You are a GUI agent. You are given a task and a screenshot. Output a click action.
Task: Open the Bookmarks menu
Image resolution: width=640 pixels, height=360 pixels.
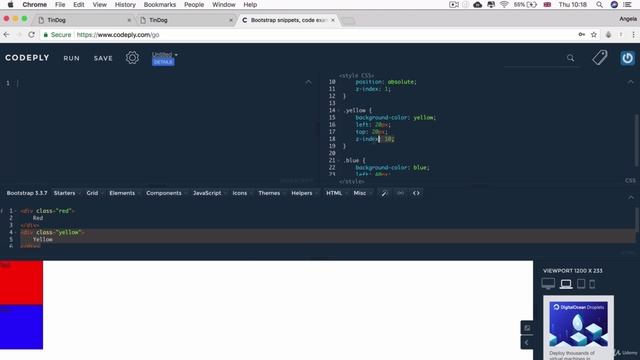tap(160, 4)
